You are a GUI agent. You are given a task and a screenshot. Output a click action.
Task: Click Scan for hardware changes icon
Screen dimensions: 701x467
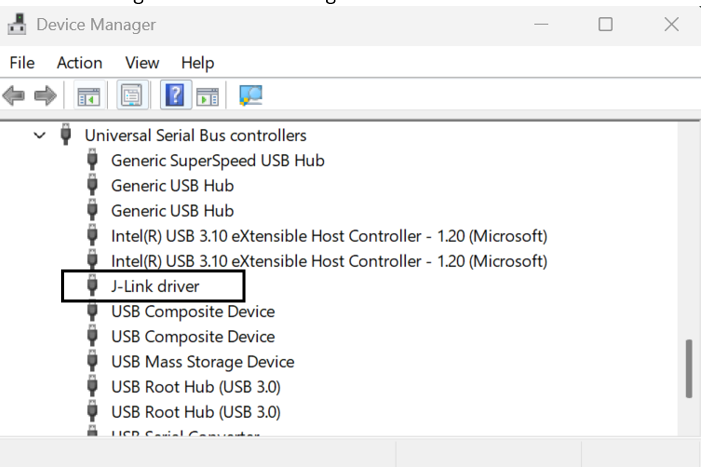click(250, 96)
